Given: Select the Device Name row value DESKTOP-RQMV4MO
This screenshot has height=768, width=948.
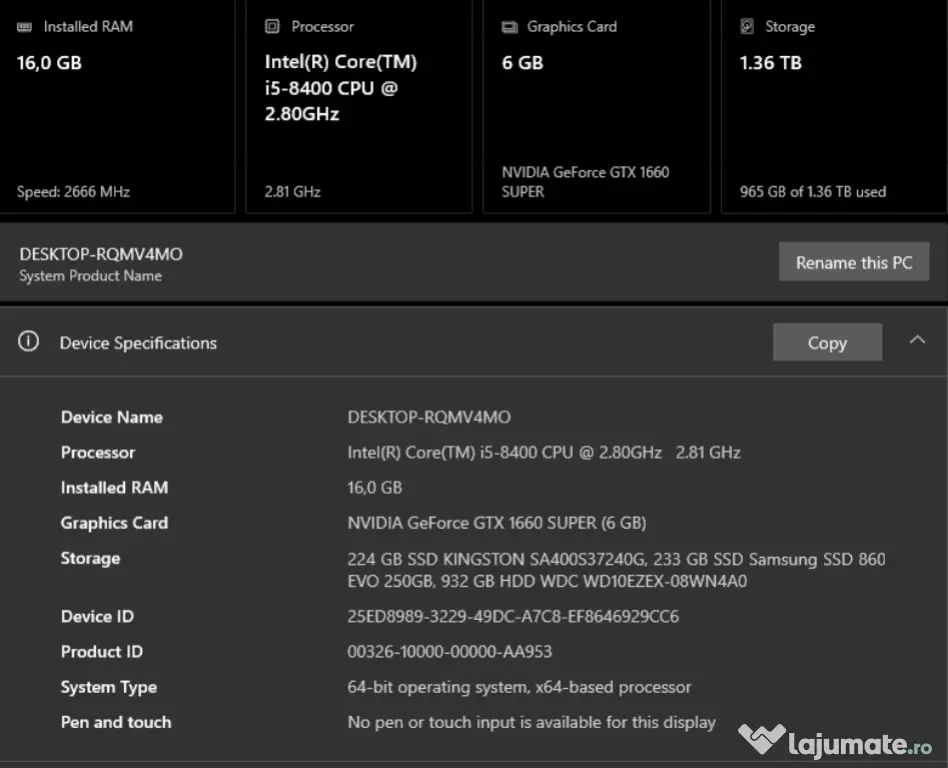Looking at the screenshot, I should point(429,417).
